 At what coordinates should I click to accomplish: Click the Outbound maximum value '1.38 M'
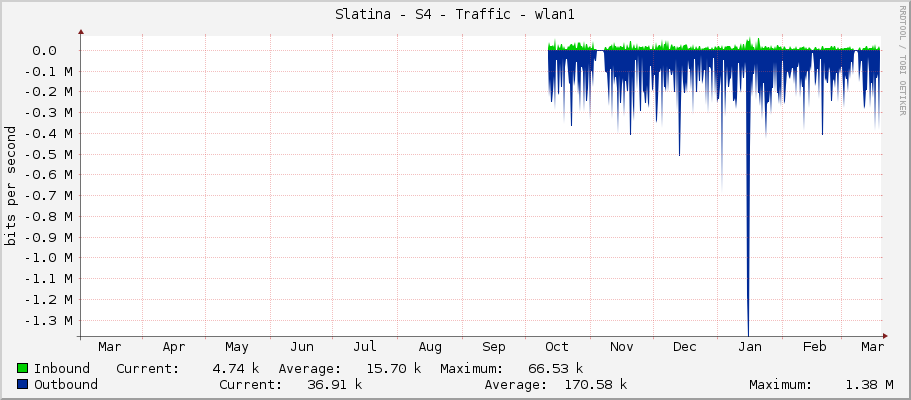coord(869,384)
